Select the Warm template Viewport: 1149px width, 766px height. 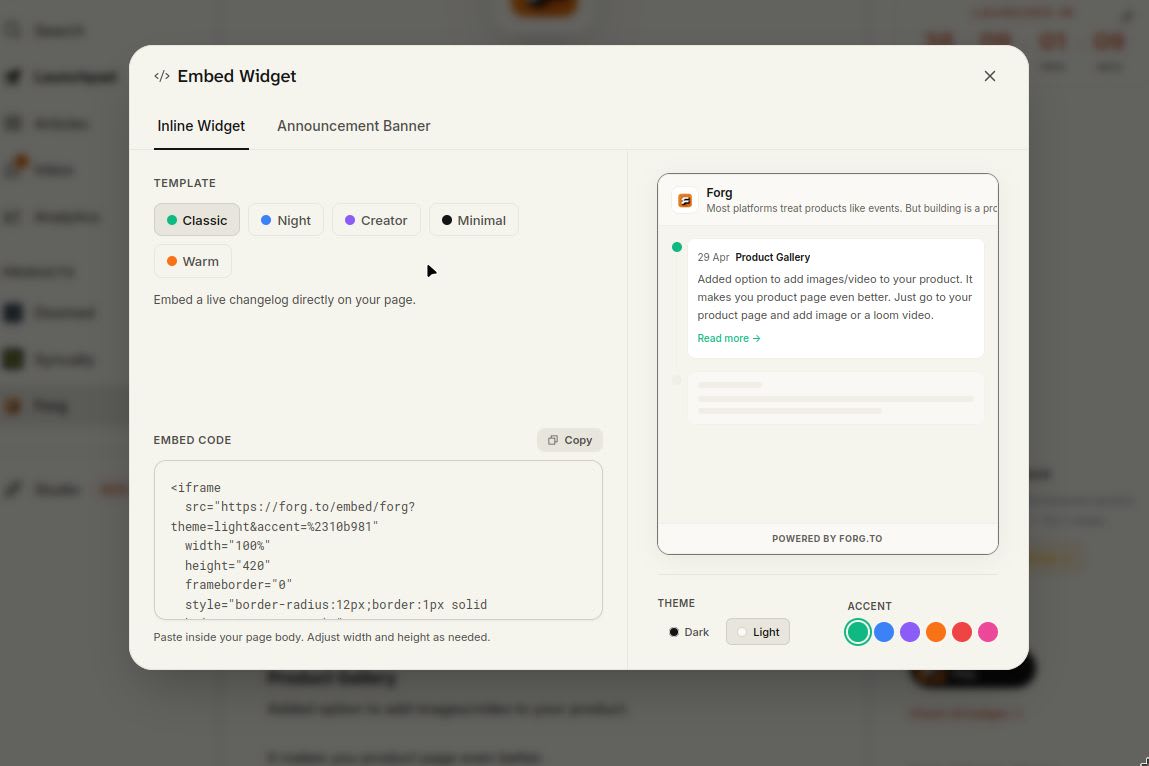tap(193, 261)
